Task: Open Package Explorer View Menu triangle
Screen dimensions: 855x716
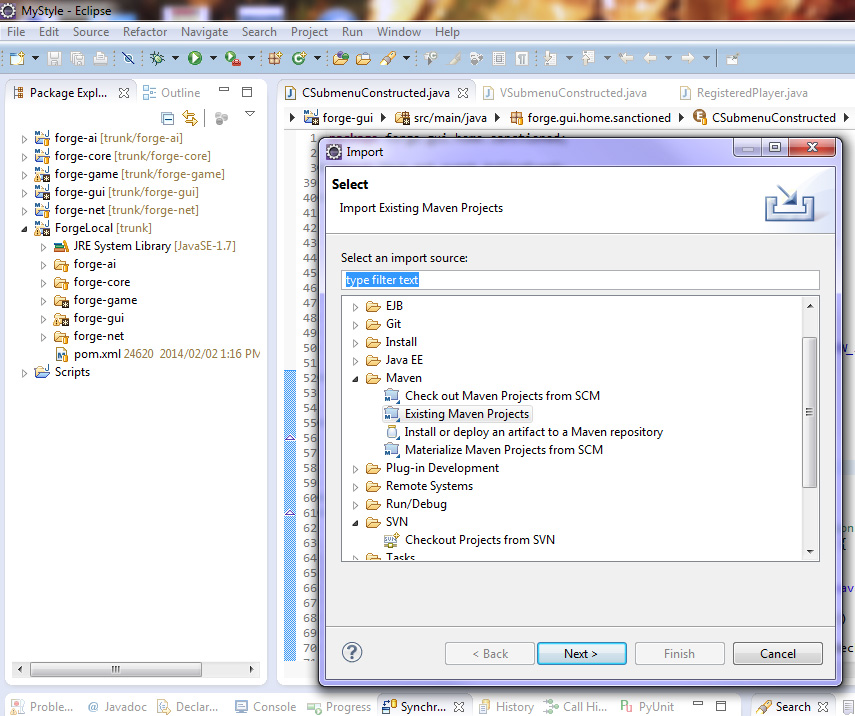Action: pyautogui.click(x=250, y=113)
